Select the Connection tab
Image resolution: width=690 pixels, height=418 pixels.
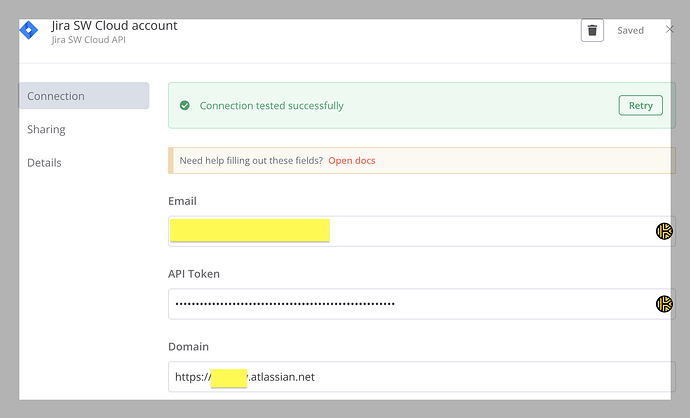84,96
